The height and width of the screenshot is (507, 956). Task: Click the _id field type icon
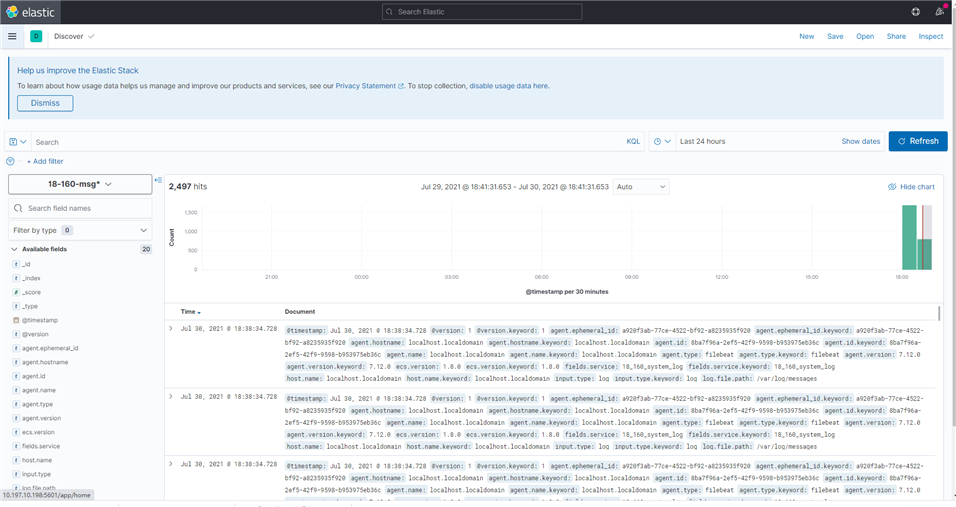pos(16,264)
